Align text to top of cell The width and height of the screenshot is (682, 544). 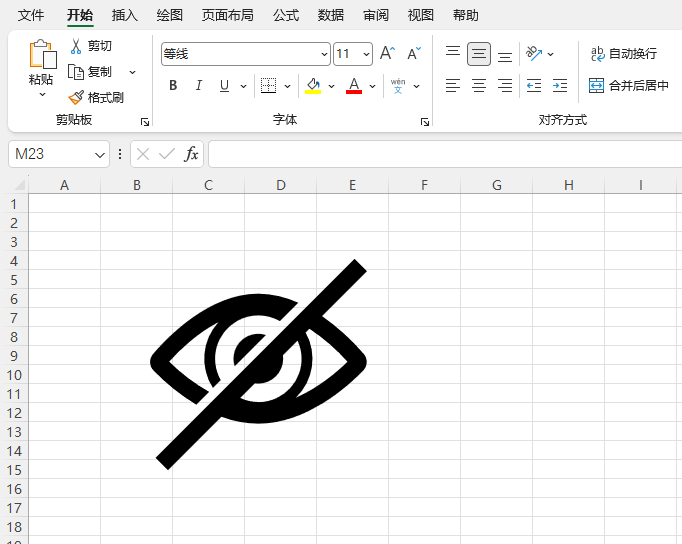pos(453,53)
